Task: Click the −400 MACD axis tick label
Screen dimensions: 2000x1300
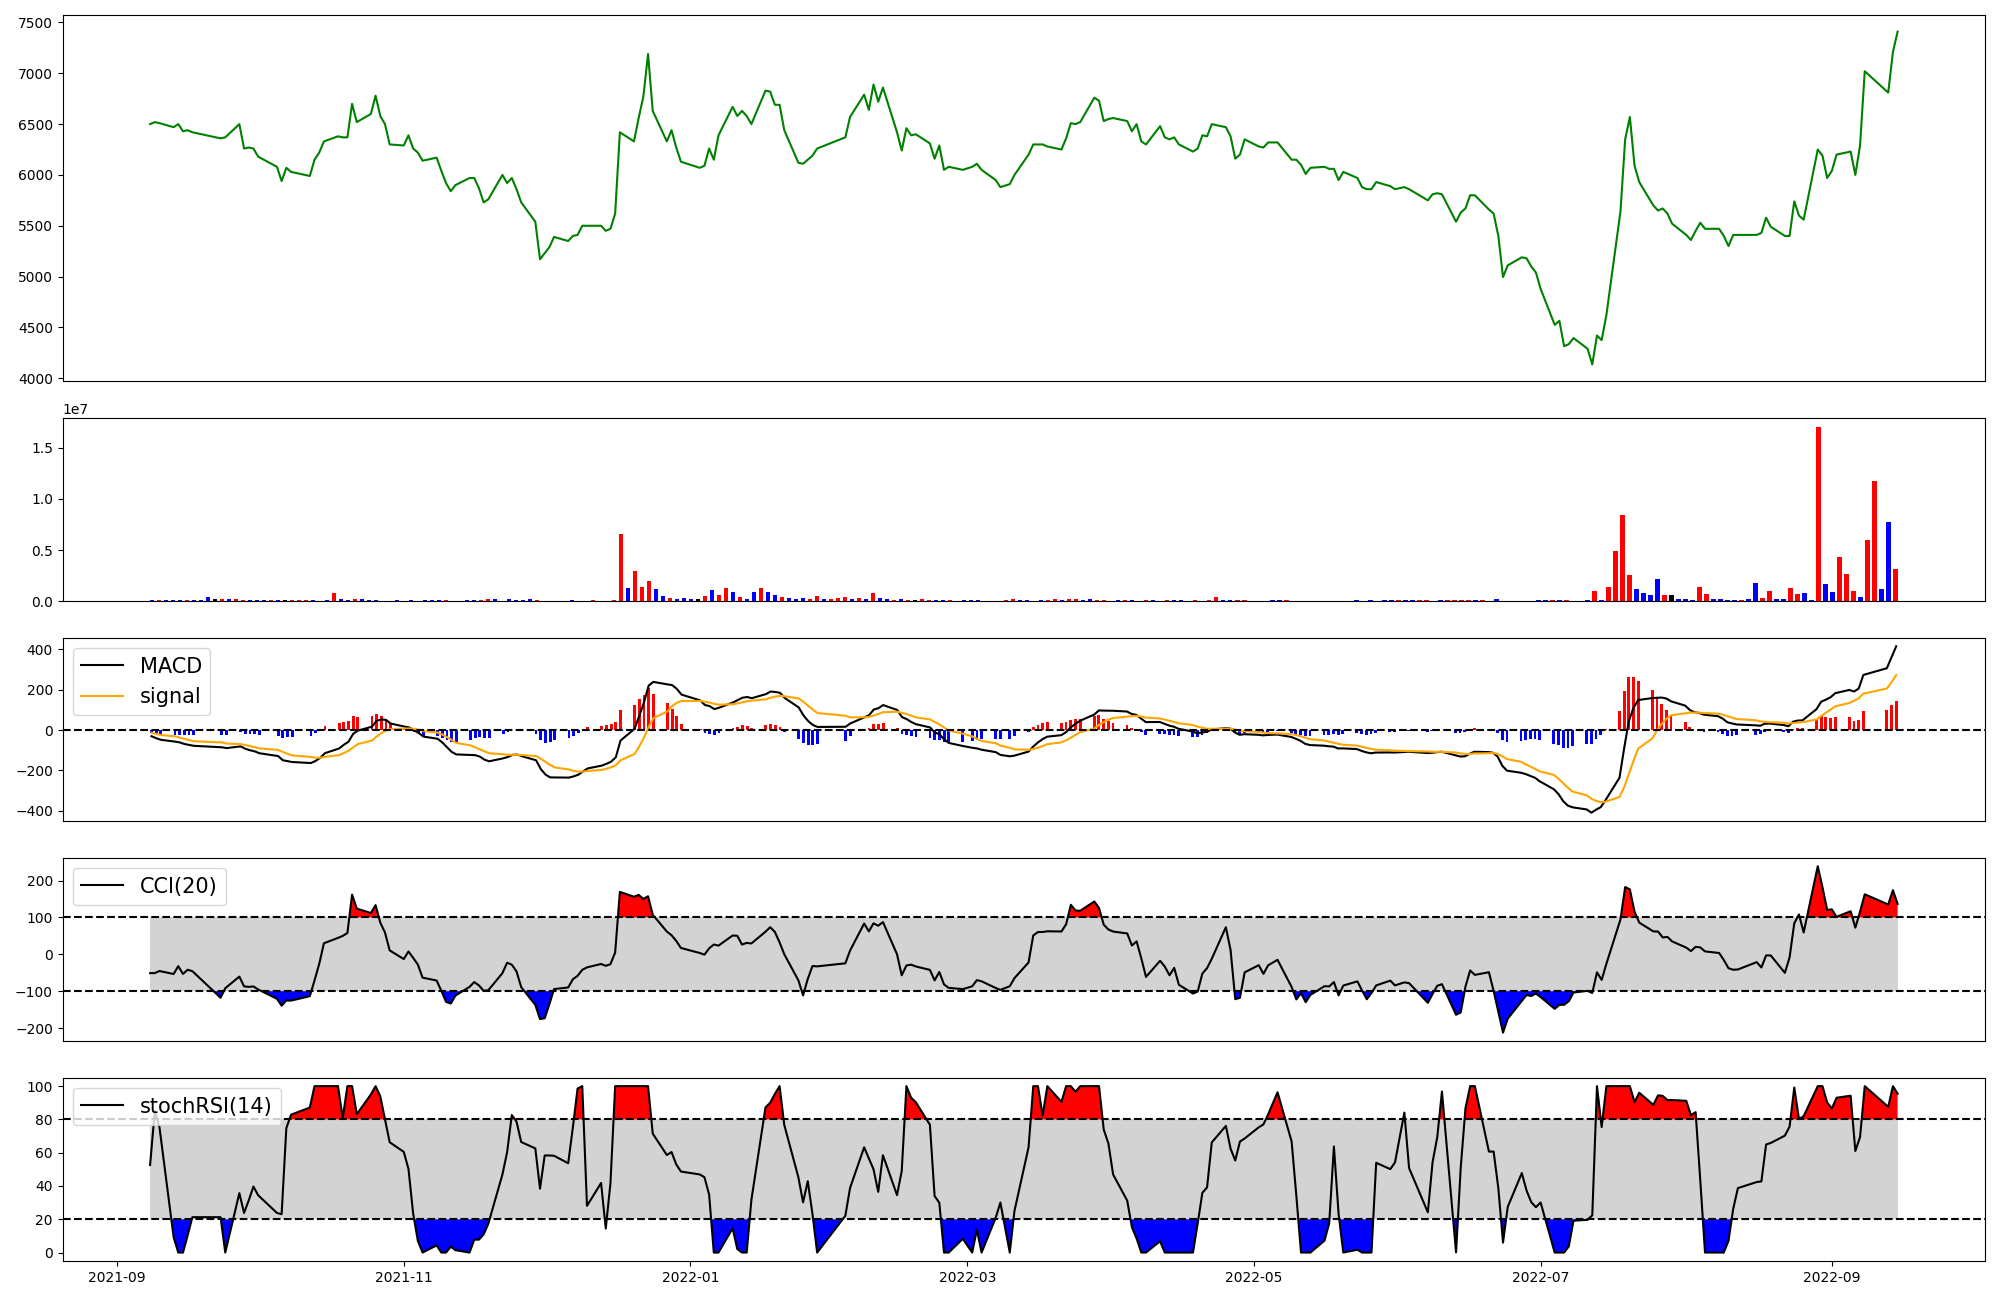Action: [34, 812]
